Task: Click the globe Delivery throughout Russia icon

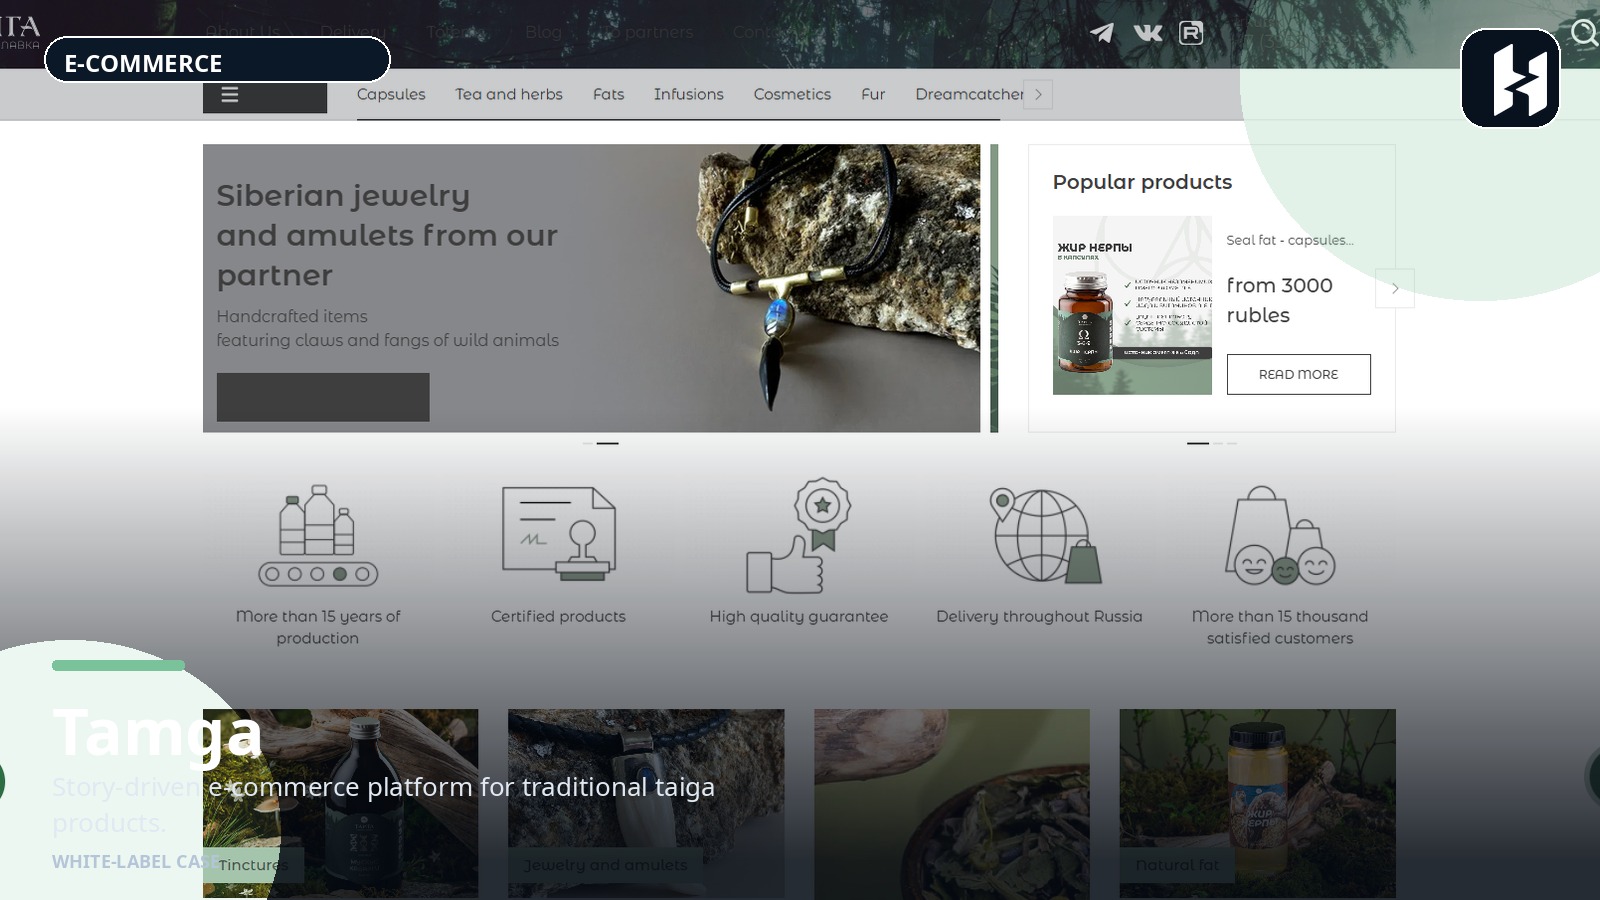Action: pos(1045,535)
